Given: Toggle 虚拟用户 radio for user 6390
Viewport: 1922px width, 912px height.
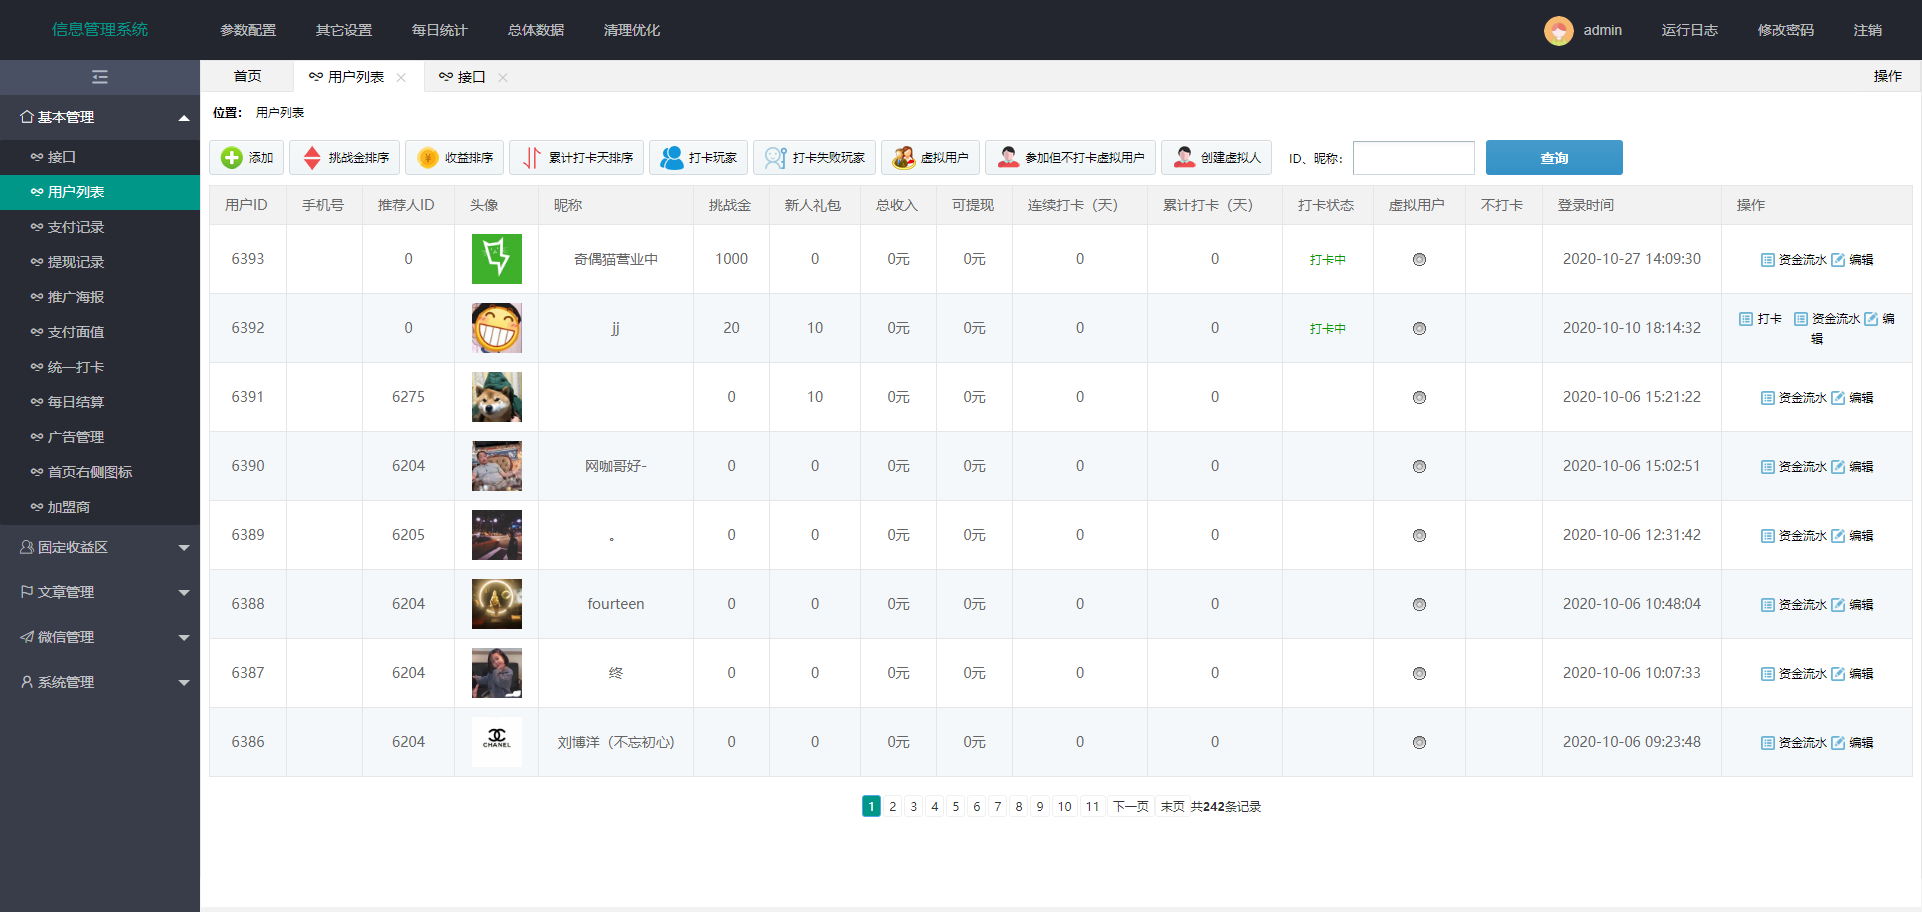Looking at the screenshot, I should point(1419,467).
